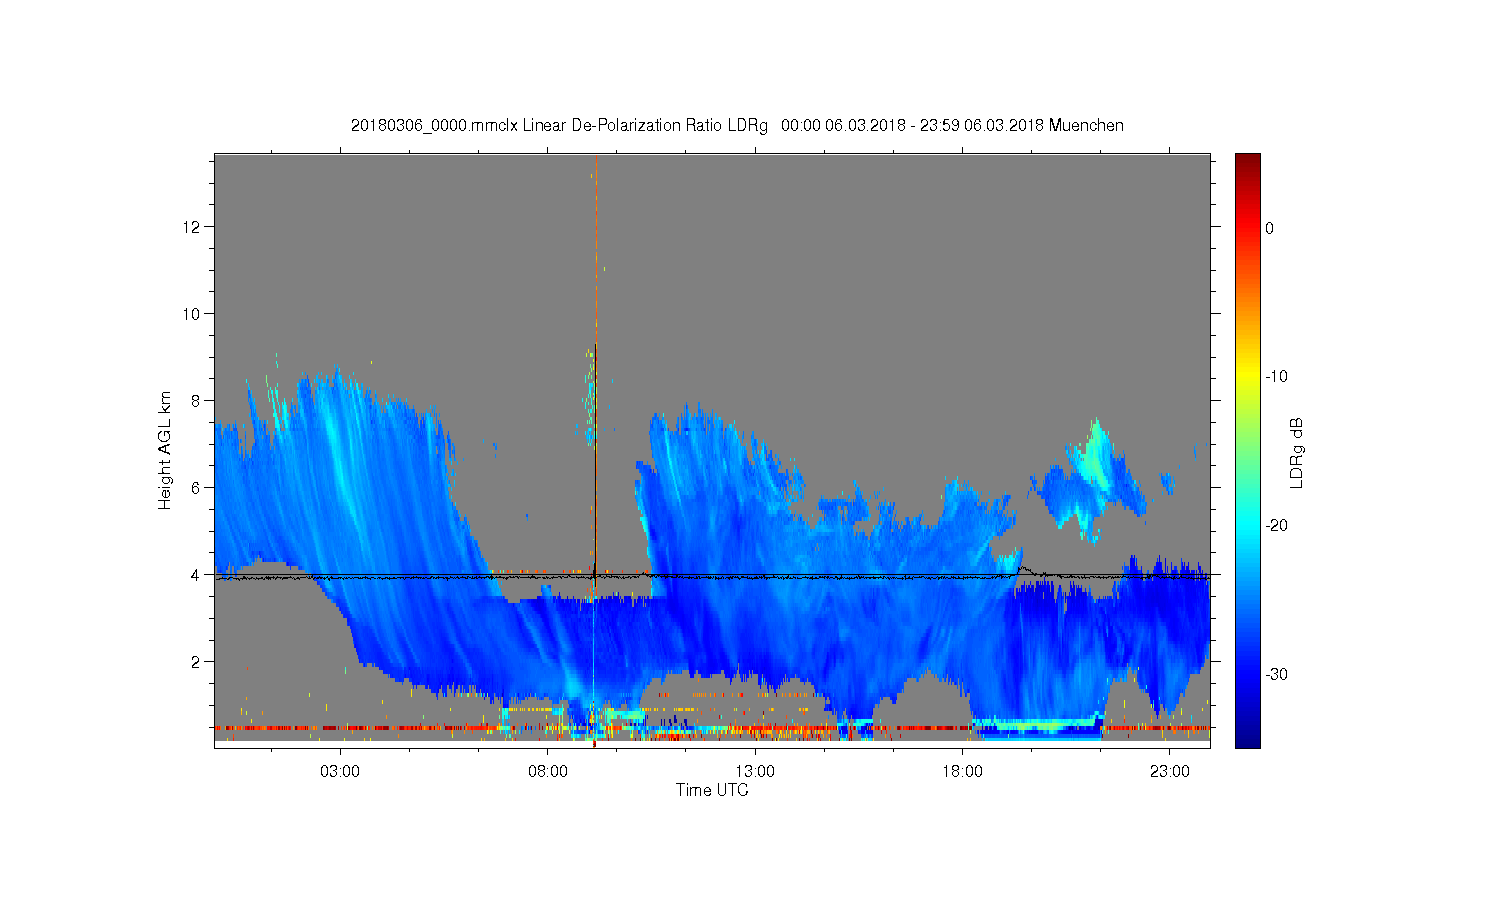Click the height tick label 6
The height and width of the screenshot is (900, 1500).
pos(197,488)
